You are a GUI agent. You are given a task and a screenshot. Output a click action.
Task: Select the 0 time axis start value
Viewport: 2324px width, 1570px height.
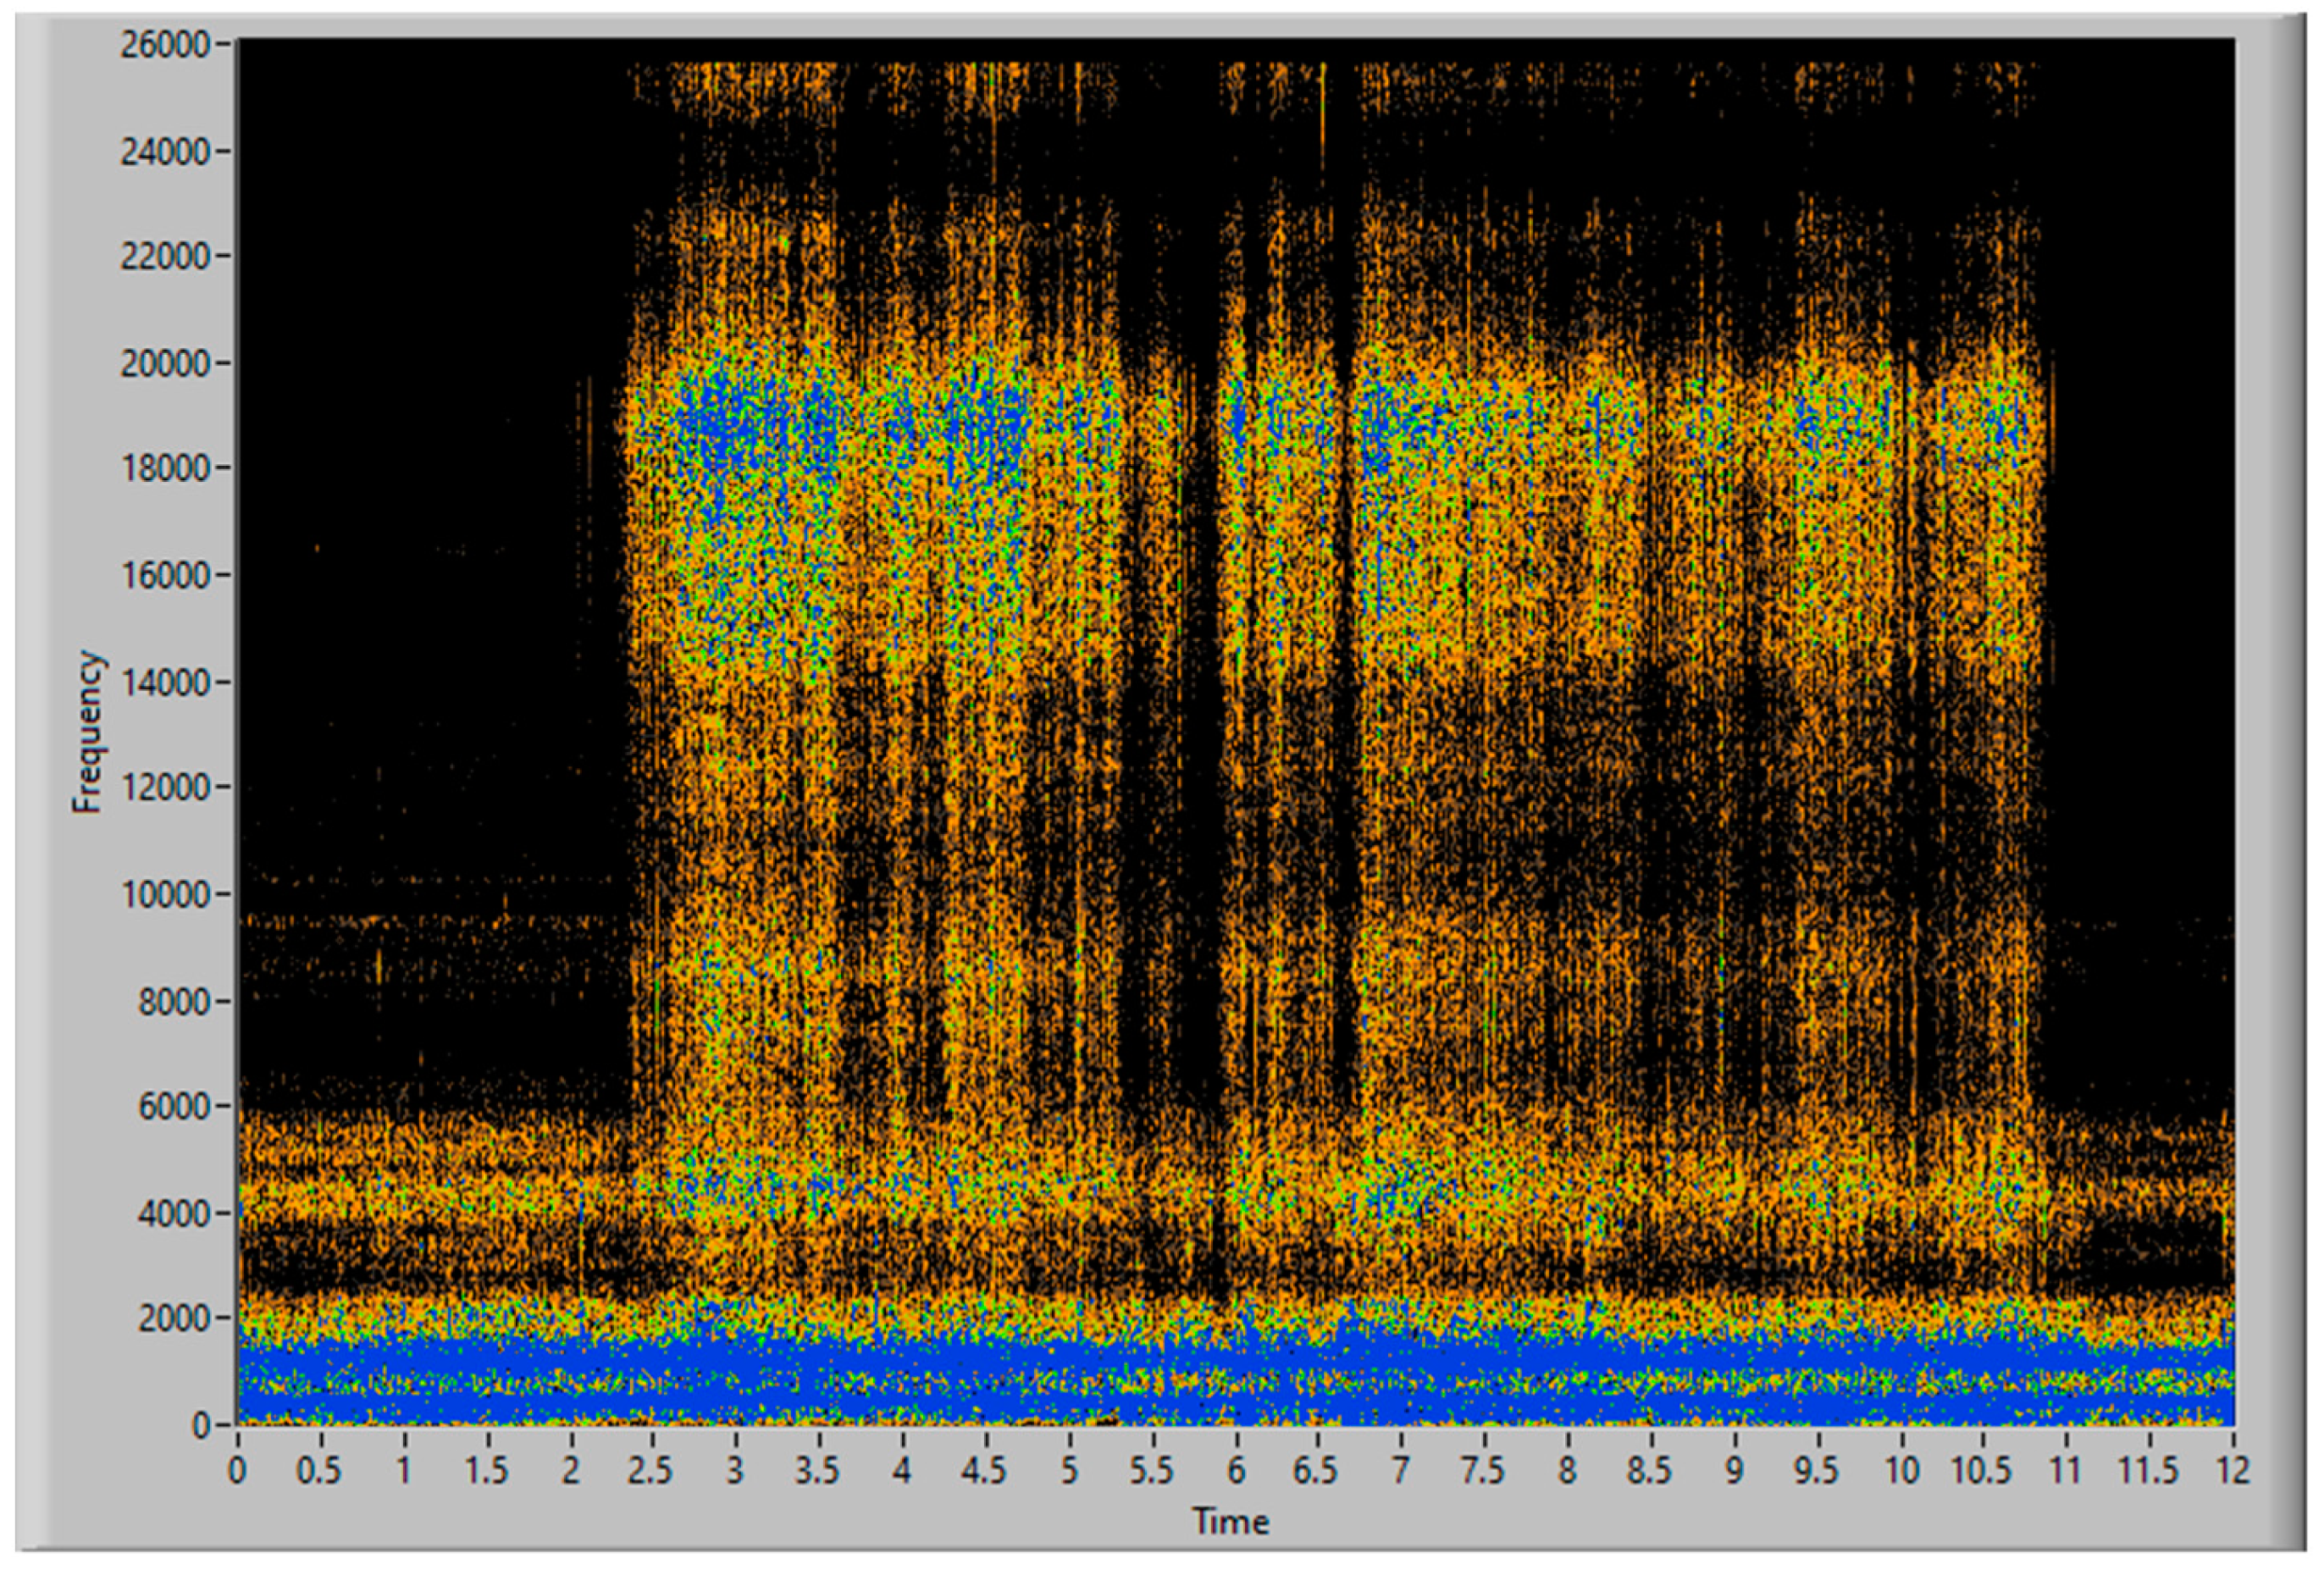pyautogui.click(x=237, y=1470)
